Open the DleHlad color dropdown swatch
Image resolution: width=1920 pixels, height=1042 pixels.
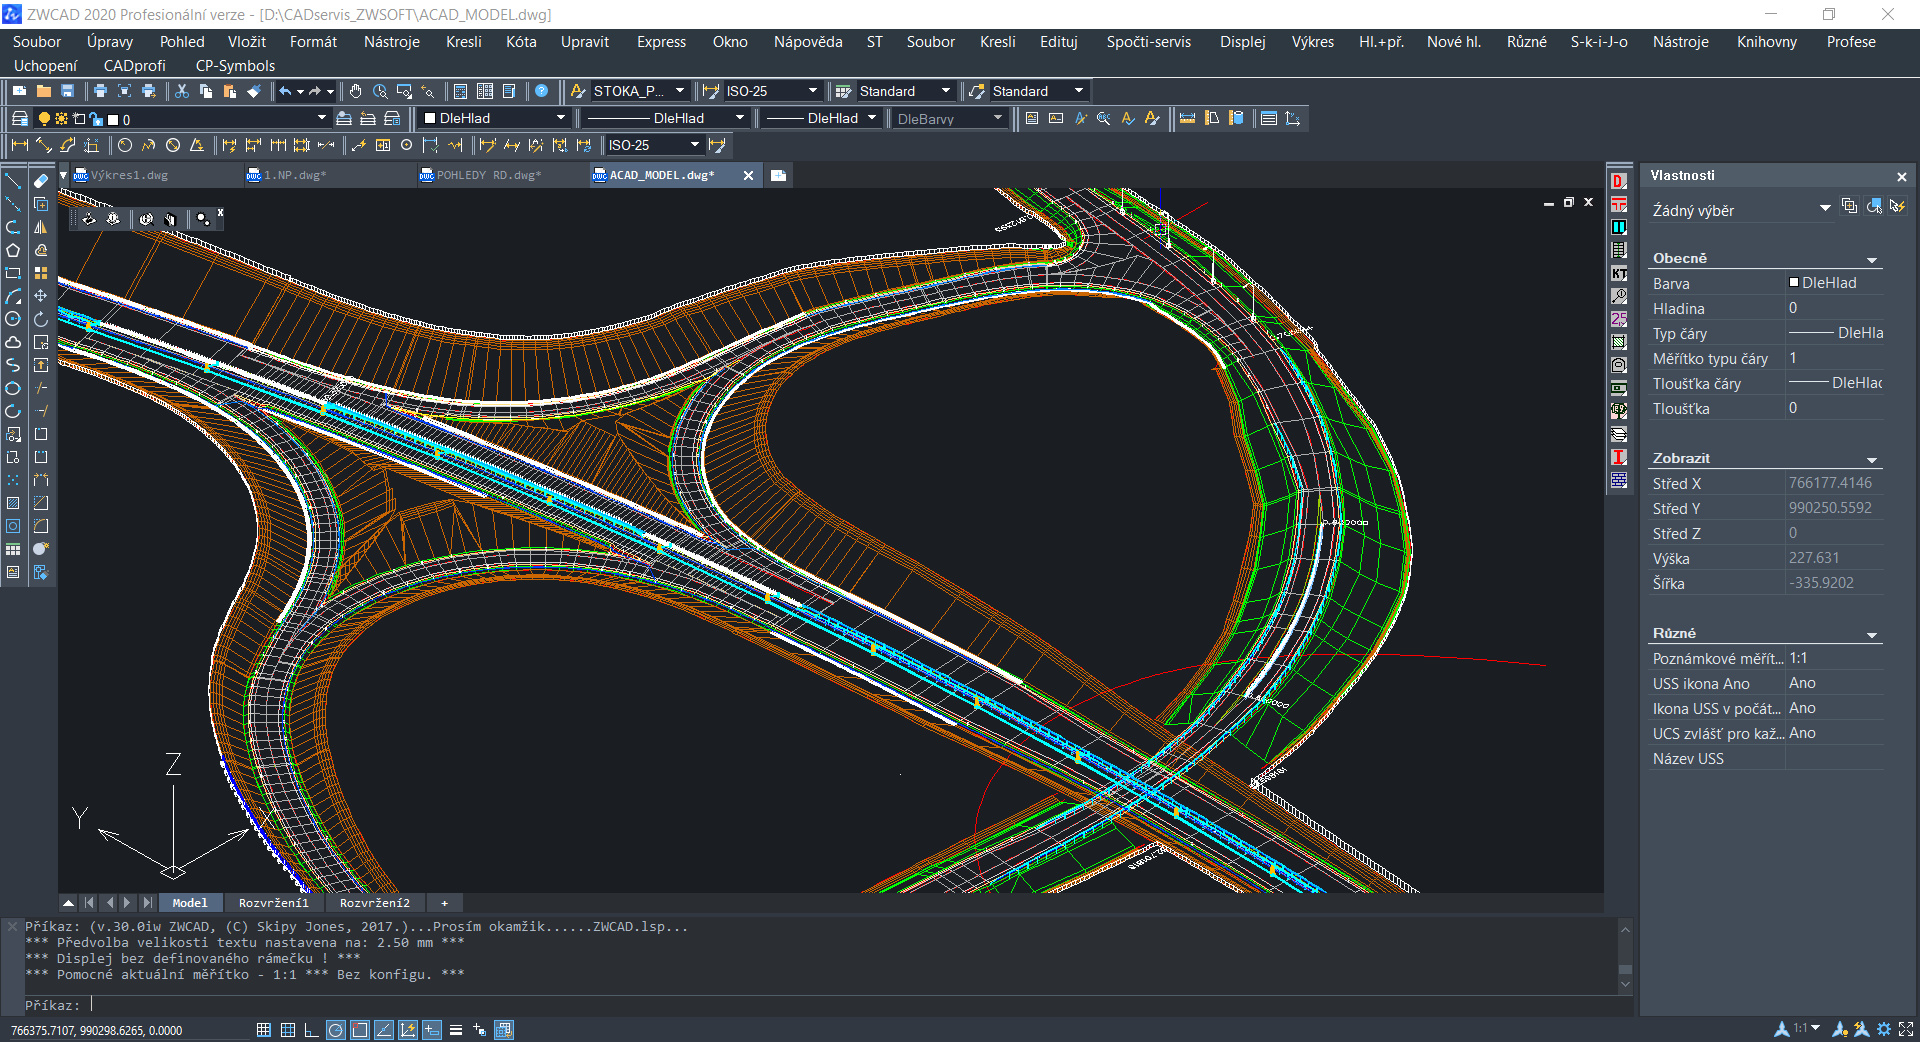tap(495, 118)
